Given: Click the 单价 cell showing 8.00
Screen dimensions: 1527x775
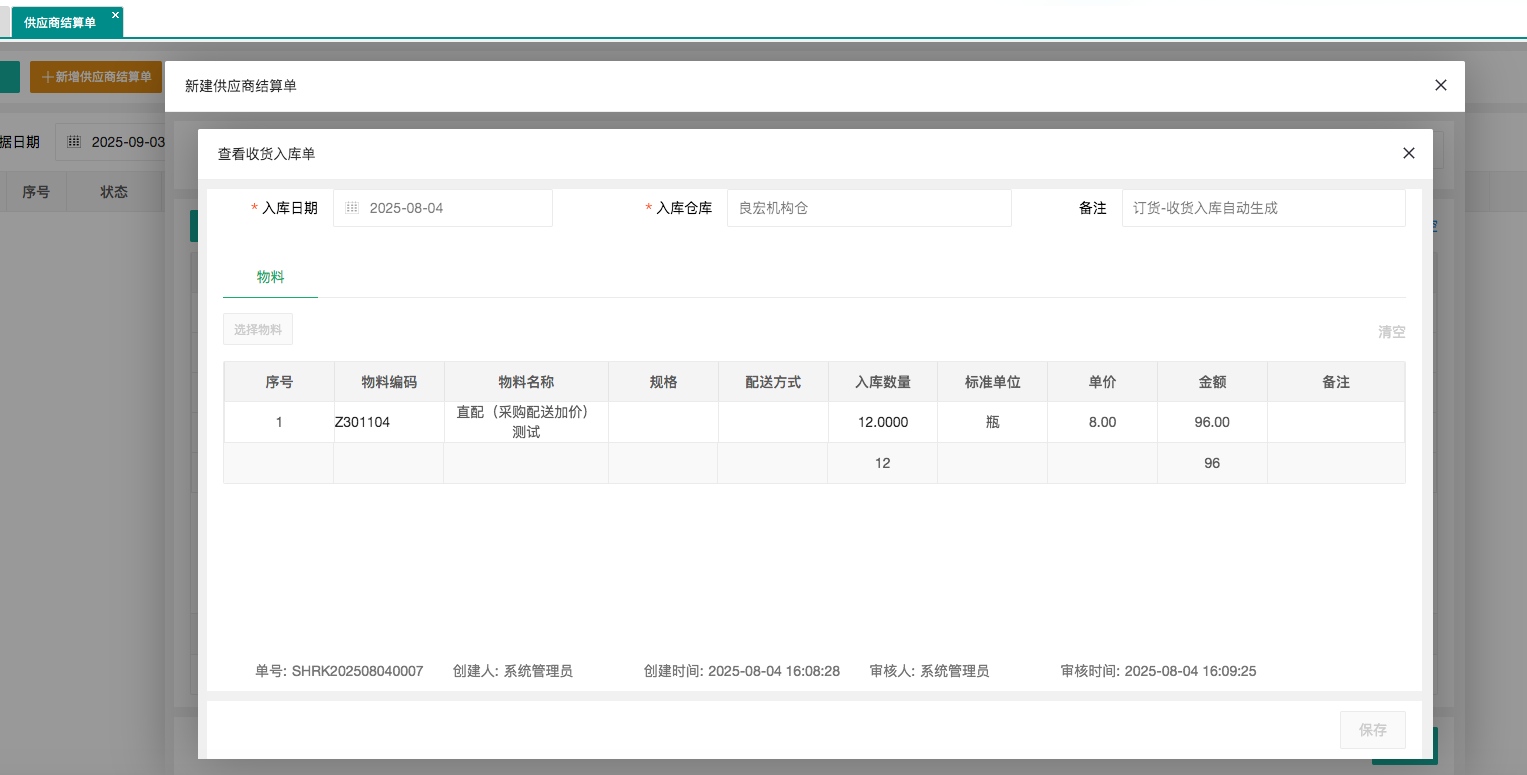Looking at the screenshot, I should tap(1102, 422).
